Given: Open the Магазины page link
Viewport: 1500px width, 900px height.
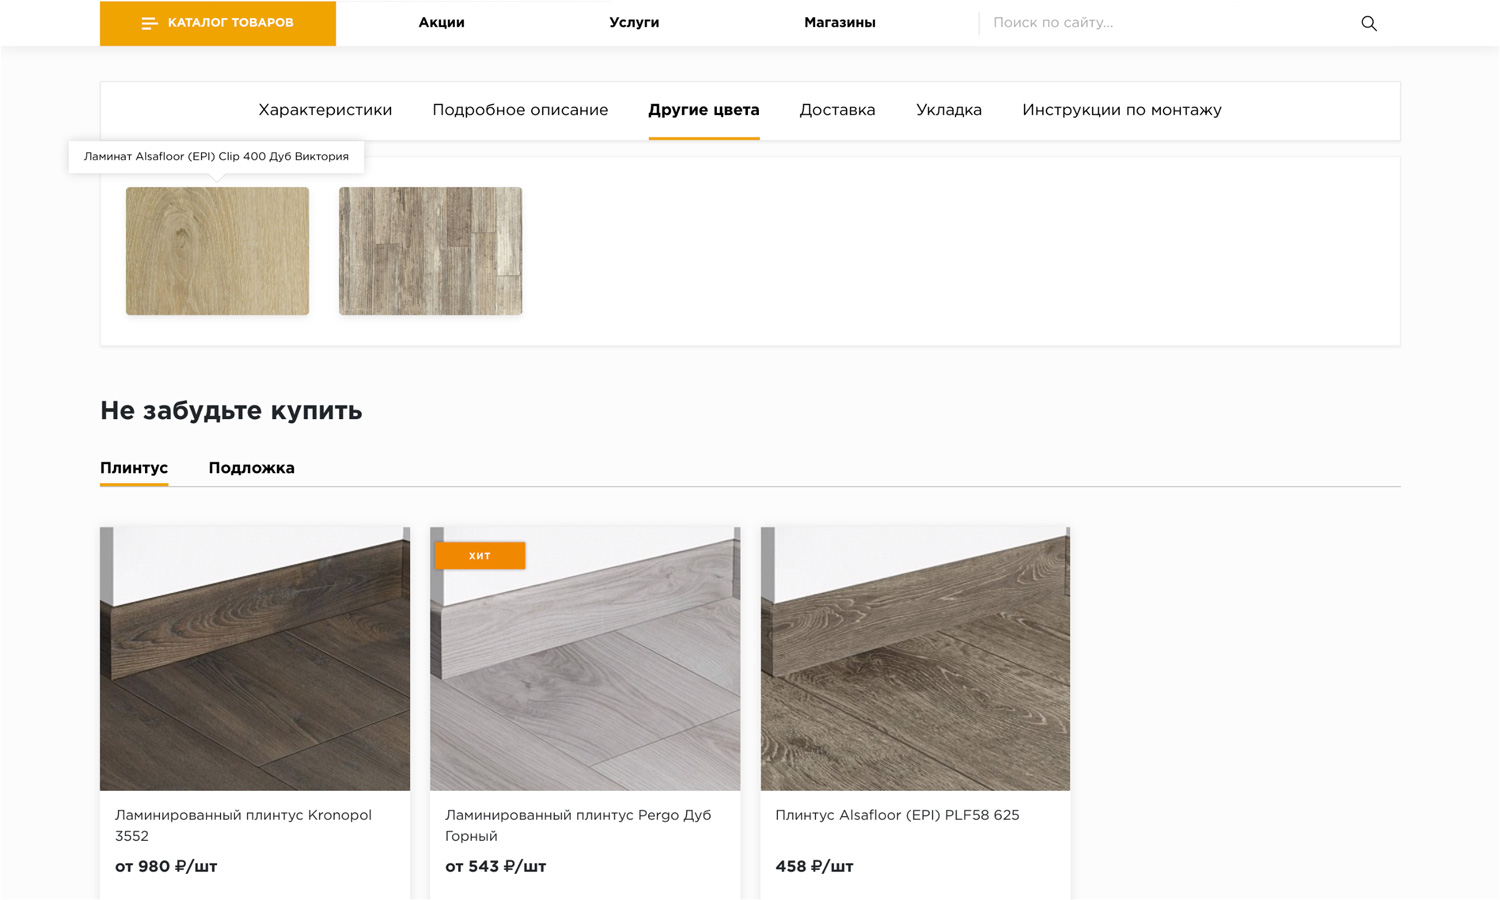Looking at the screenshot, I should point(839,23).
